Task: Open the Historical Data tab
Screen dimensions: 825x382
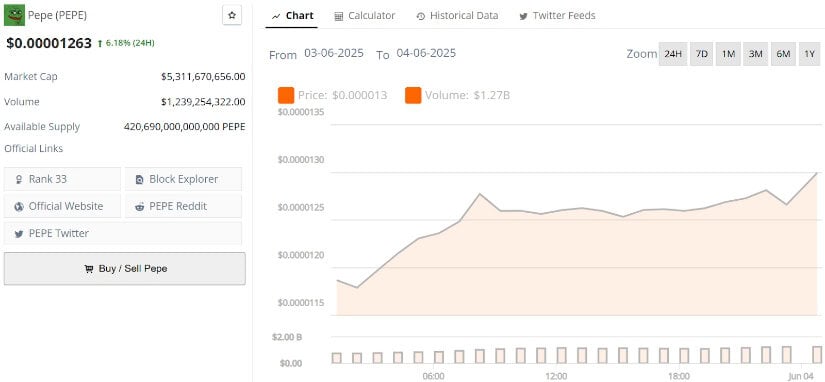Action: (457, 16)
